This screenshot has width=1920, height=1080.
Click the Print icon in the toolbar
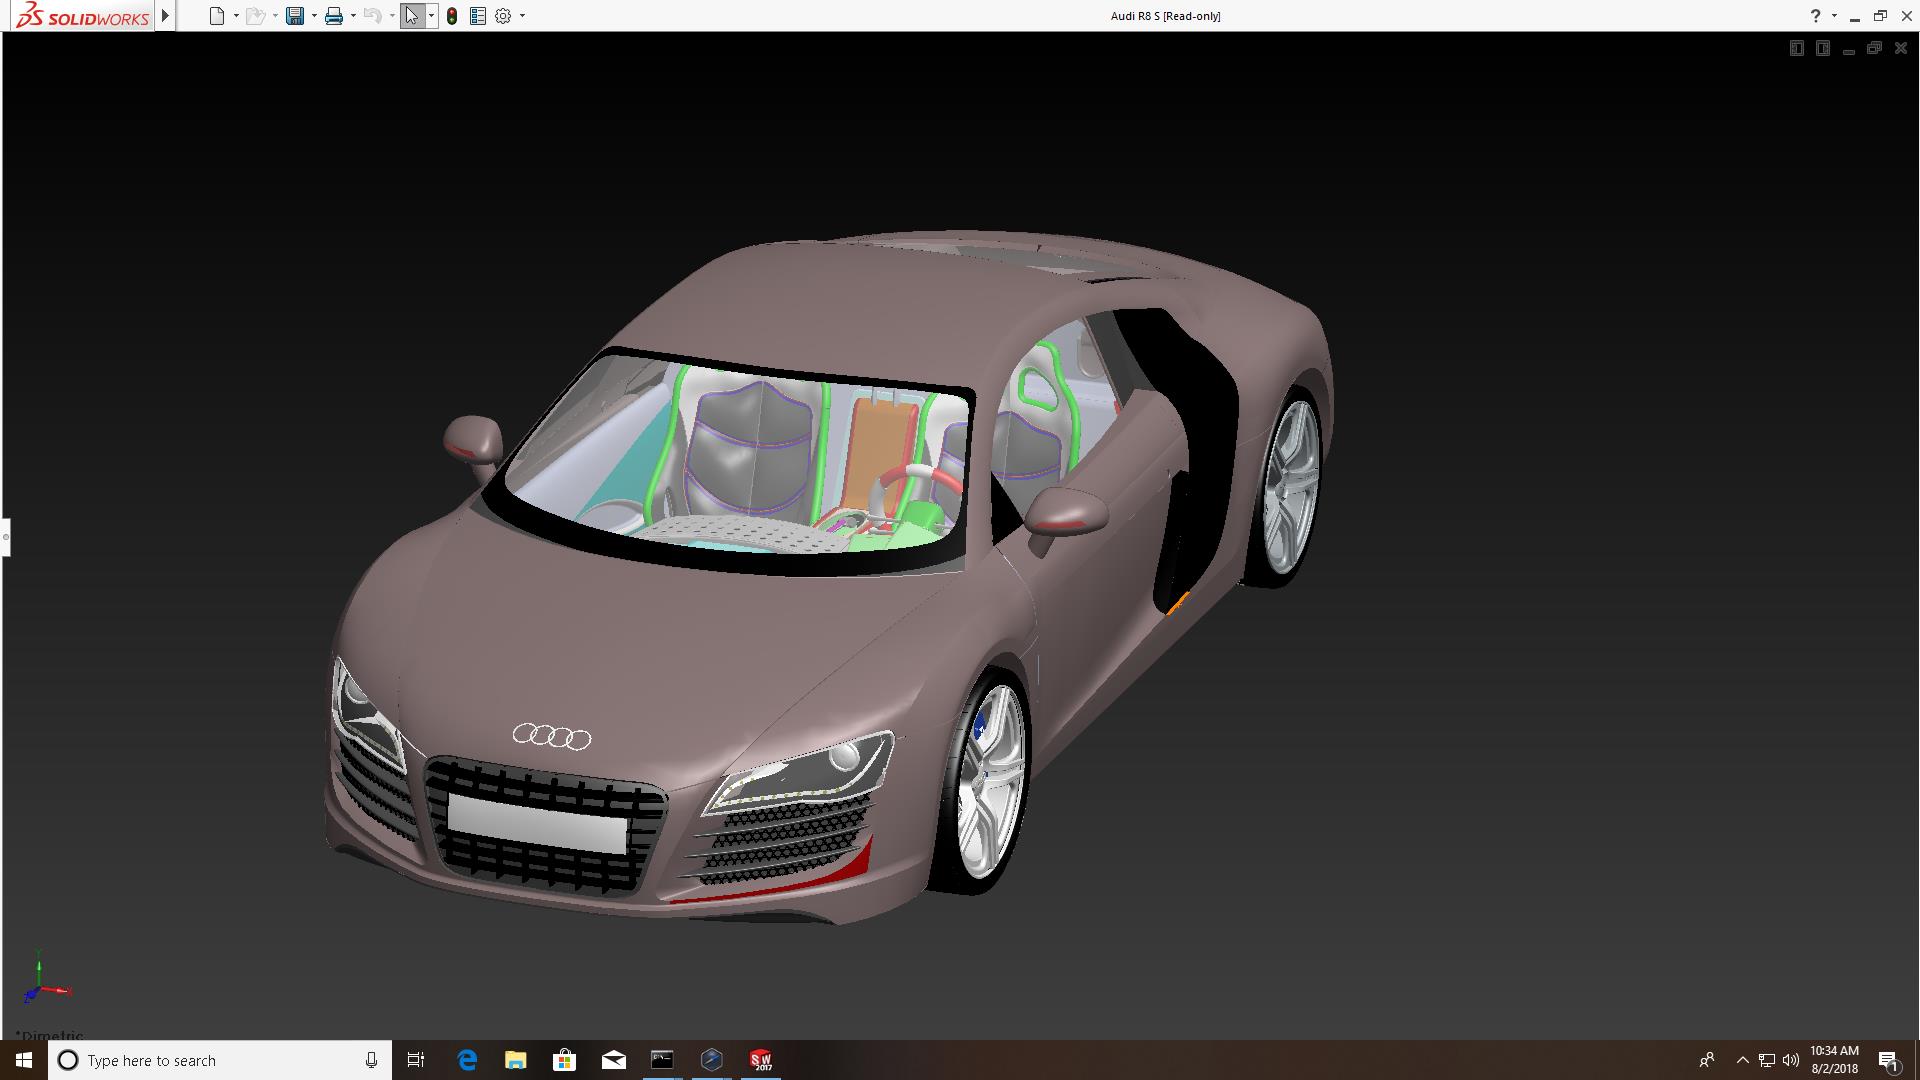point(334,16)
